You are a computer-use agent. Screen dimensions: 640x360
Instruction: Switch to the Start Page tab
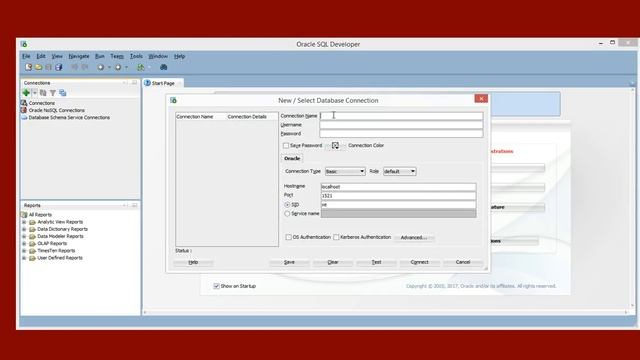163,83
